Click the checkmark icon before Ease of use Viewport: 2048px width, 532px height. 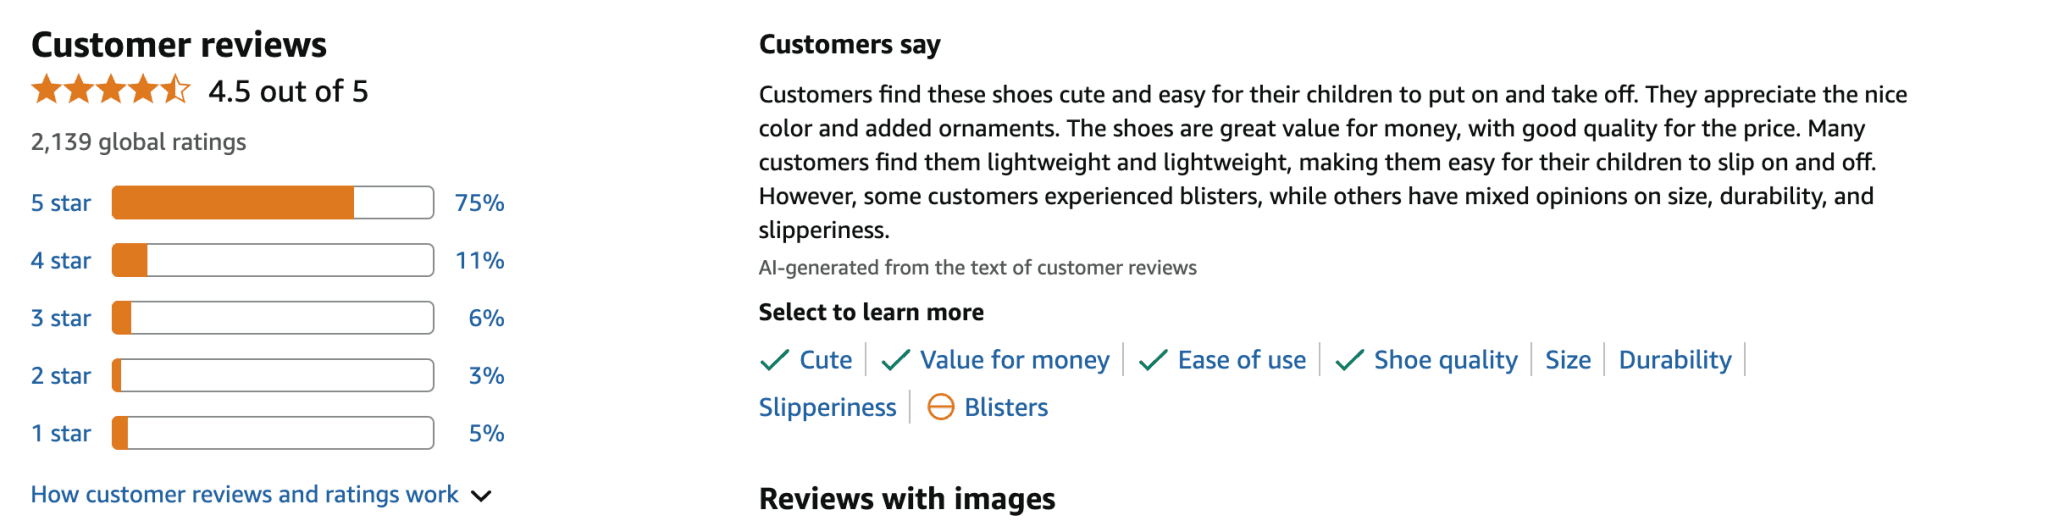point(1153,361)
